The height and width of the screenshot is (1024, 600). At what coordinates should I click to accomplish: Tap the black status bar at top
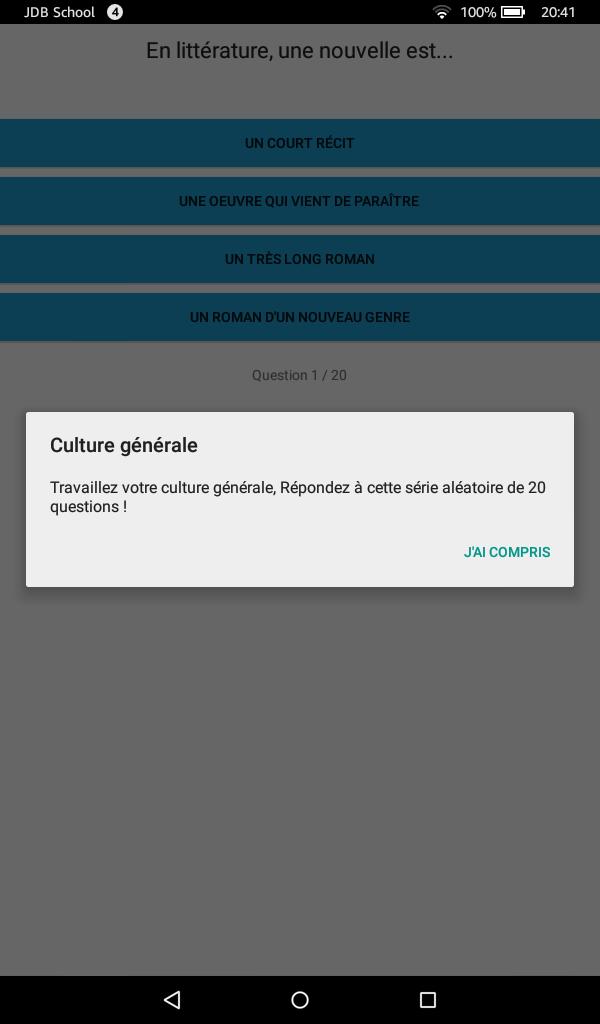point(300,12)
